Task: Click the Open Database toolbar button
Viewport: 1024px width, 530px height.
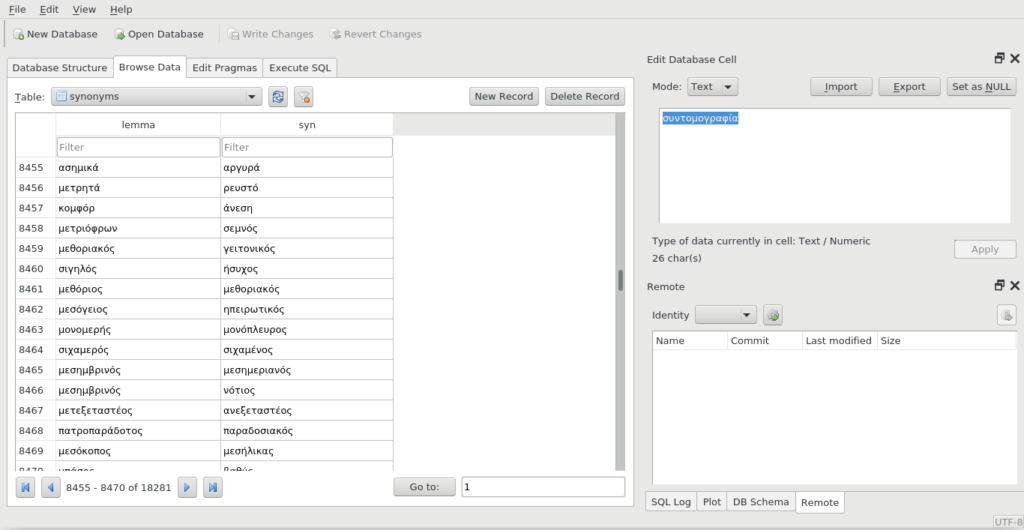Action: 159,34
